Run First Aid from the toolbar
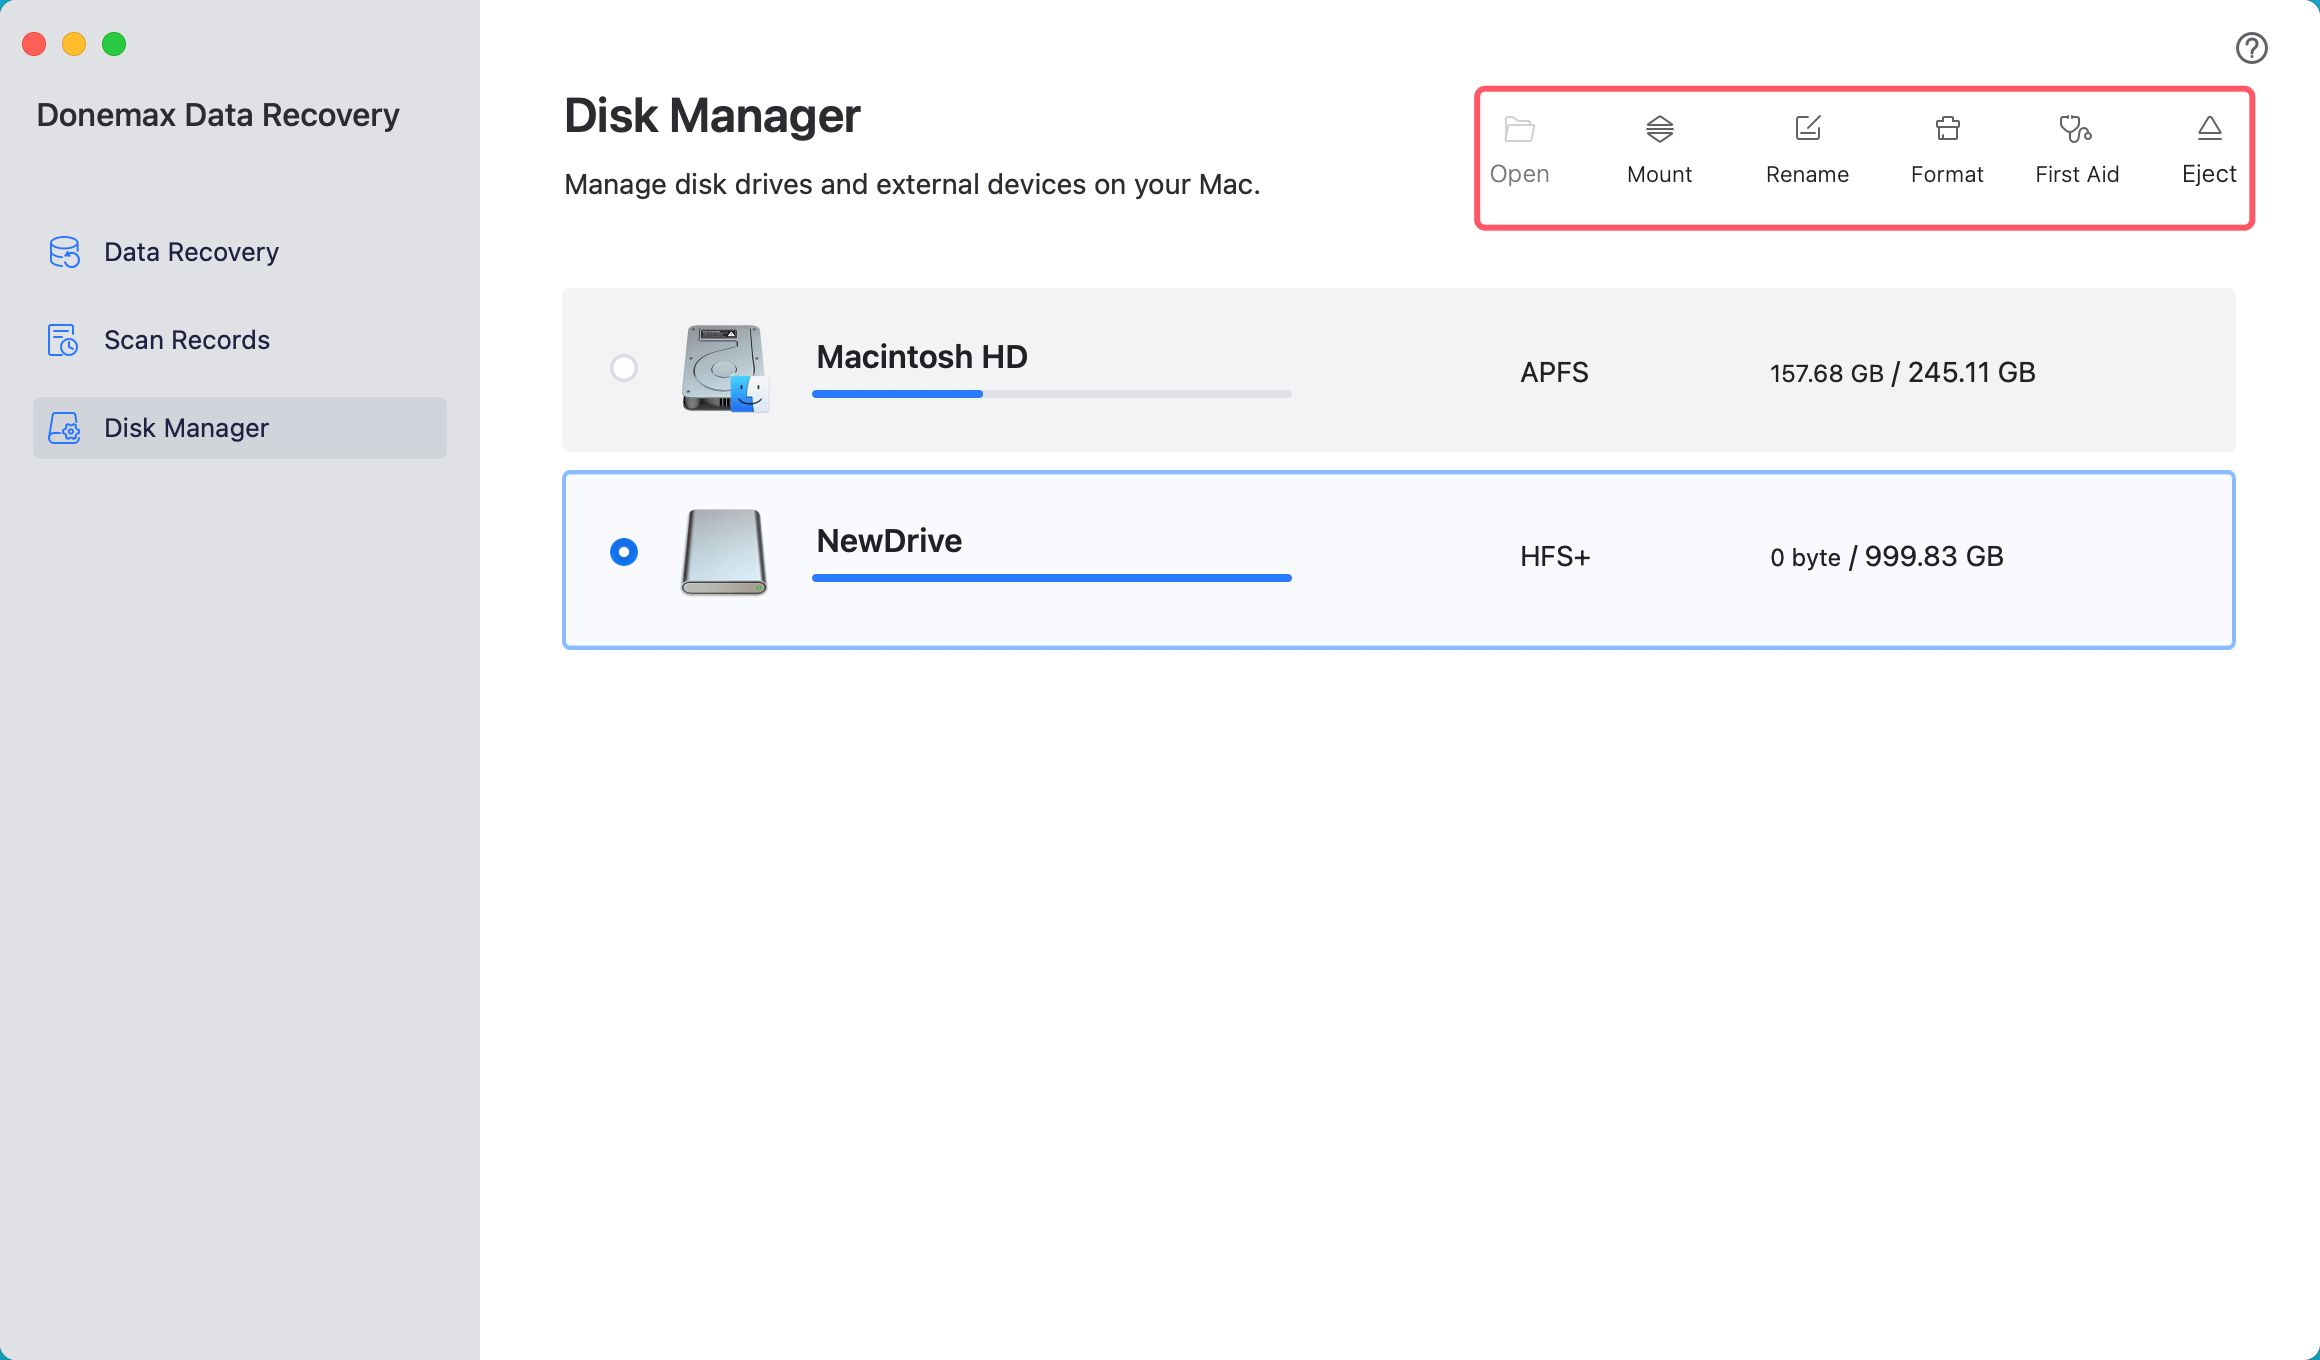The width and height of the screenshot is (2320, 1360). click(x=2077, y=128)
